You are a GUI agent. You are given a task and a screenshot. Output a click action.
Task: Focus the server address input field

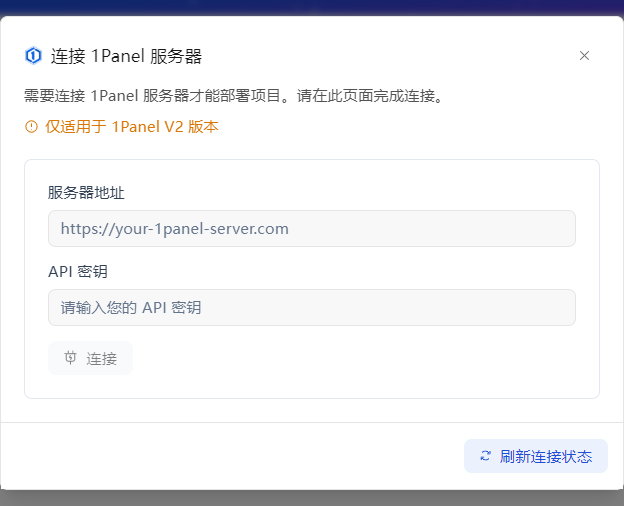[312, 229]
